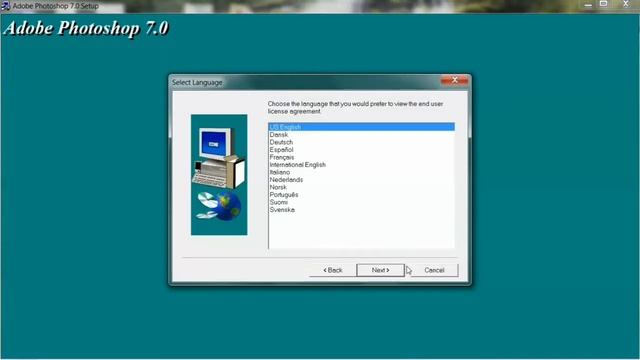Close the Select Language dialog

(455, 80)
